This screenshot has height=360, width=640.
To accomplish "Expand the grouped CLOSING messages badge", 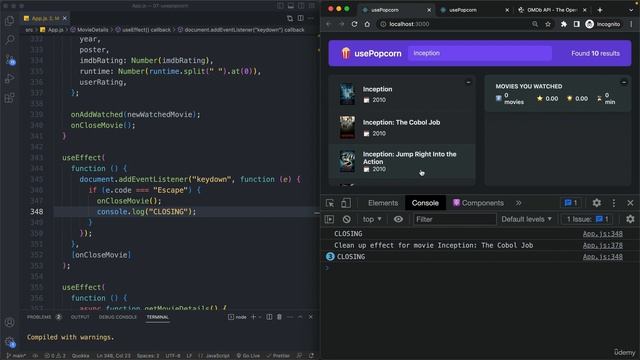I will (330, 256).
